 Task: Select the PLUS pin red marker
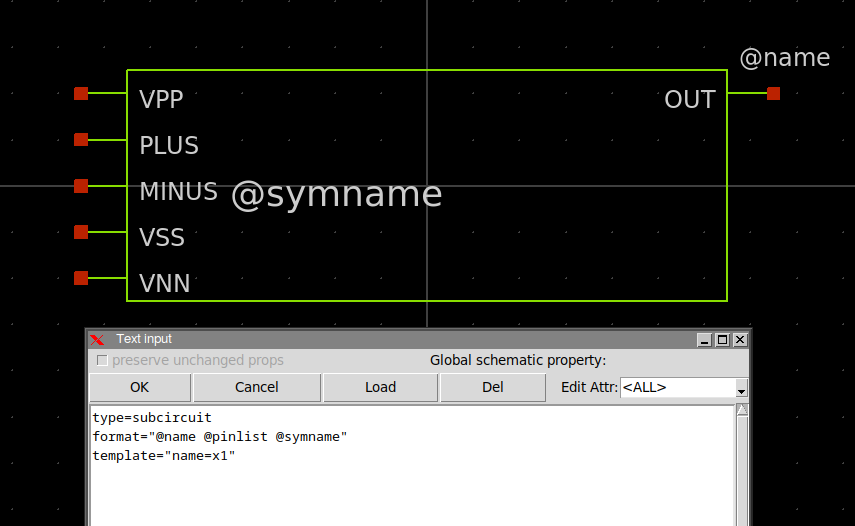pyautogui.click(x=81, y=140)
